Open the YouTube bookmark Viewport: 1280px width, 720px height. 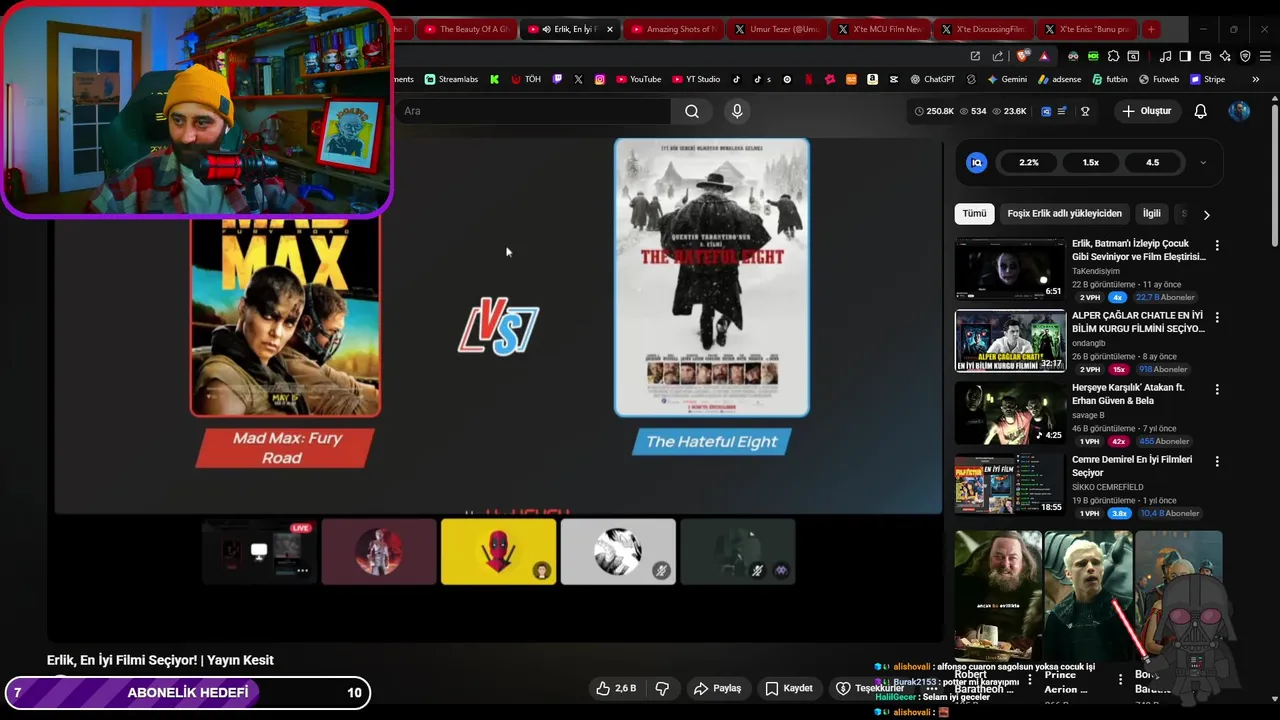[x=638, y=79]
